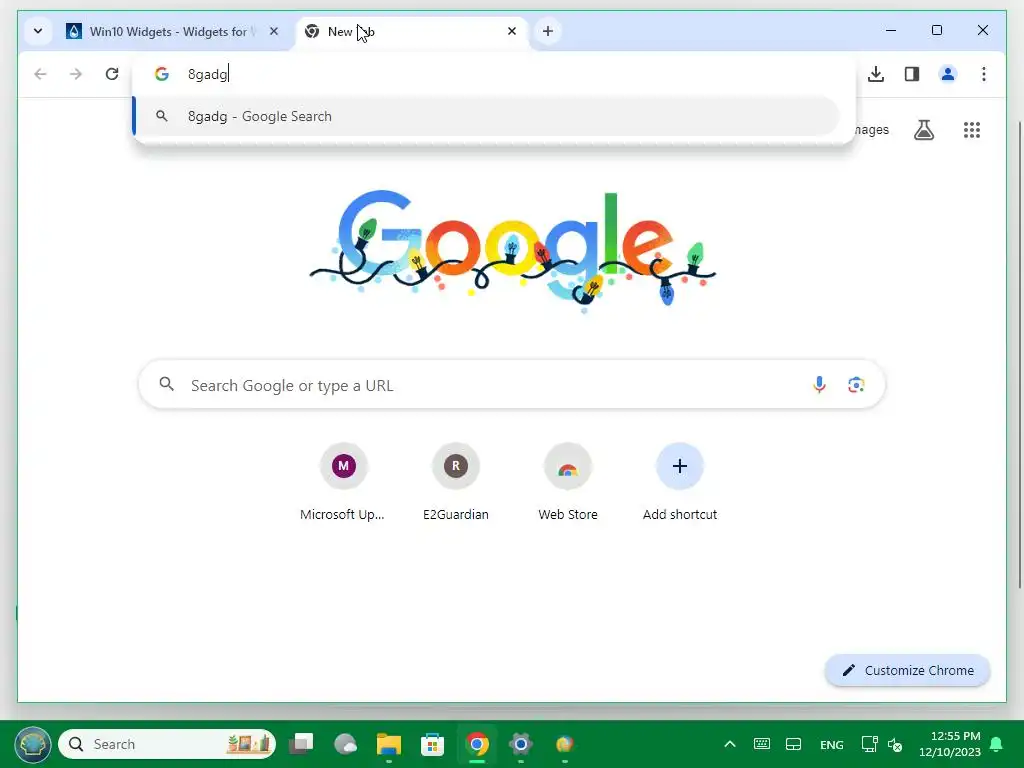Image resolution: width=1024 pixels, height=768 pixels.
Task: Go forward with the forward arrow
Action: (76, 74)
